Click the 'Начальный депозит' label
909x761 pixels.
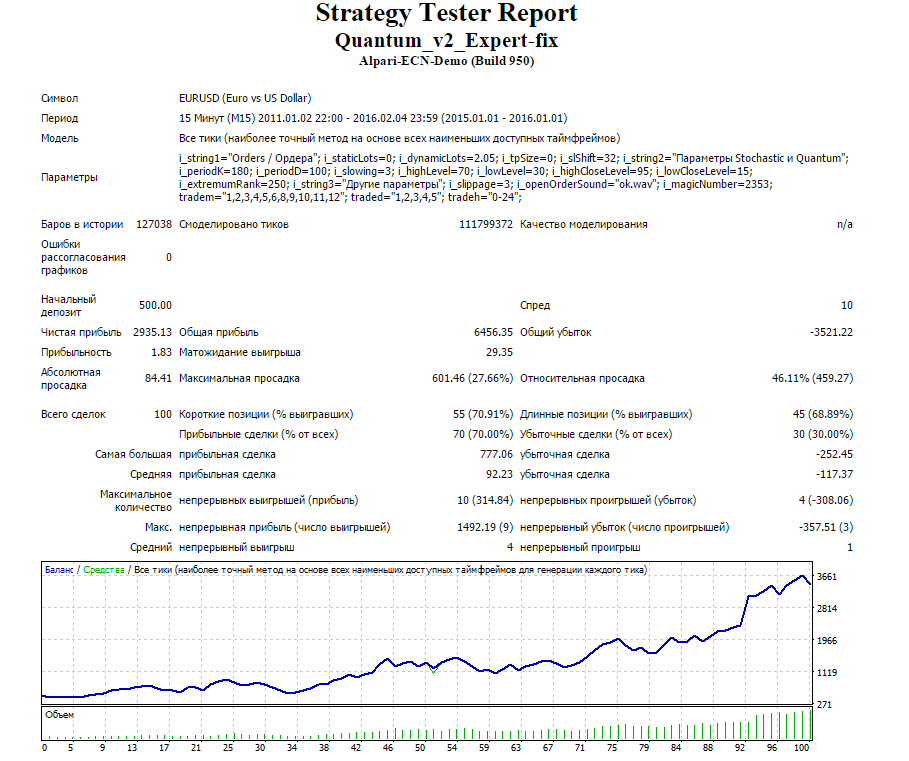pyautogui.click(x=68, y=305)
